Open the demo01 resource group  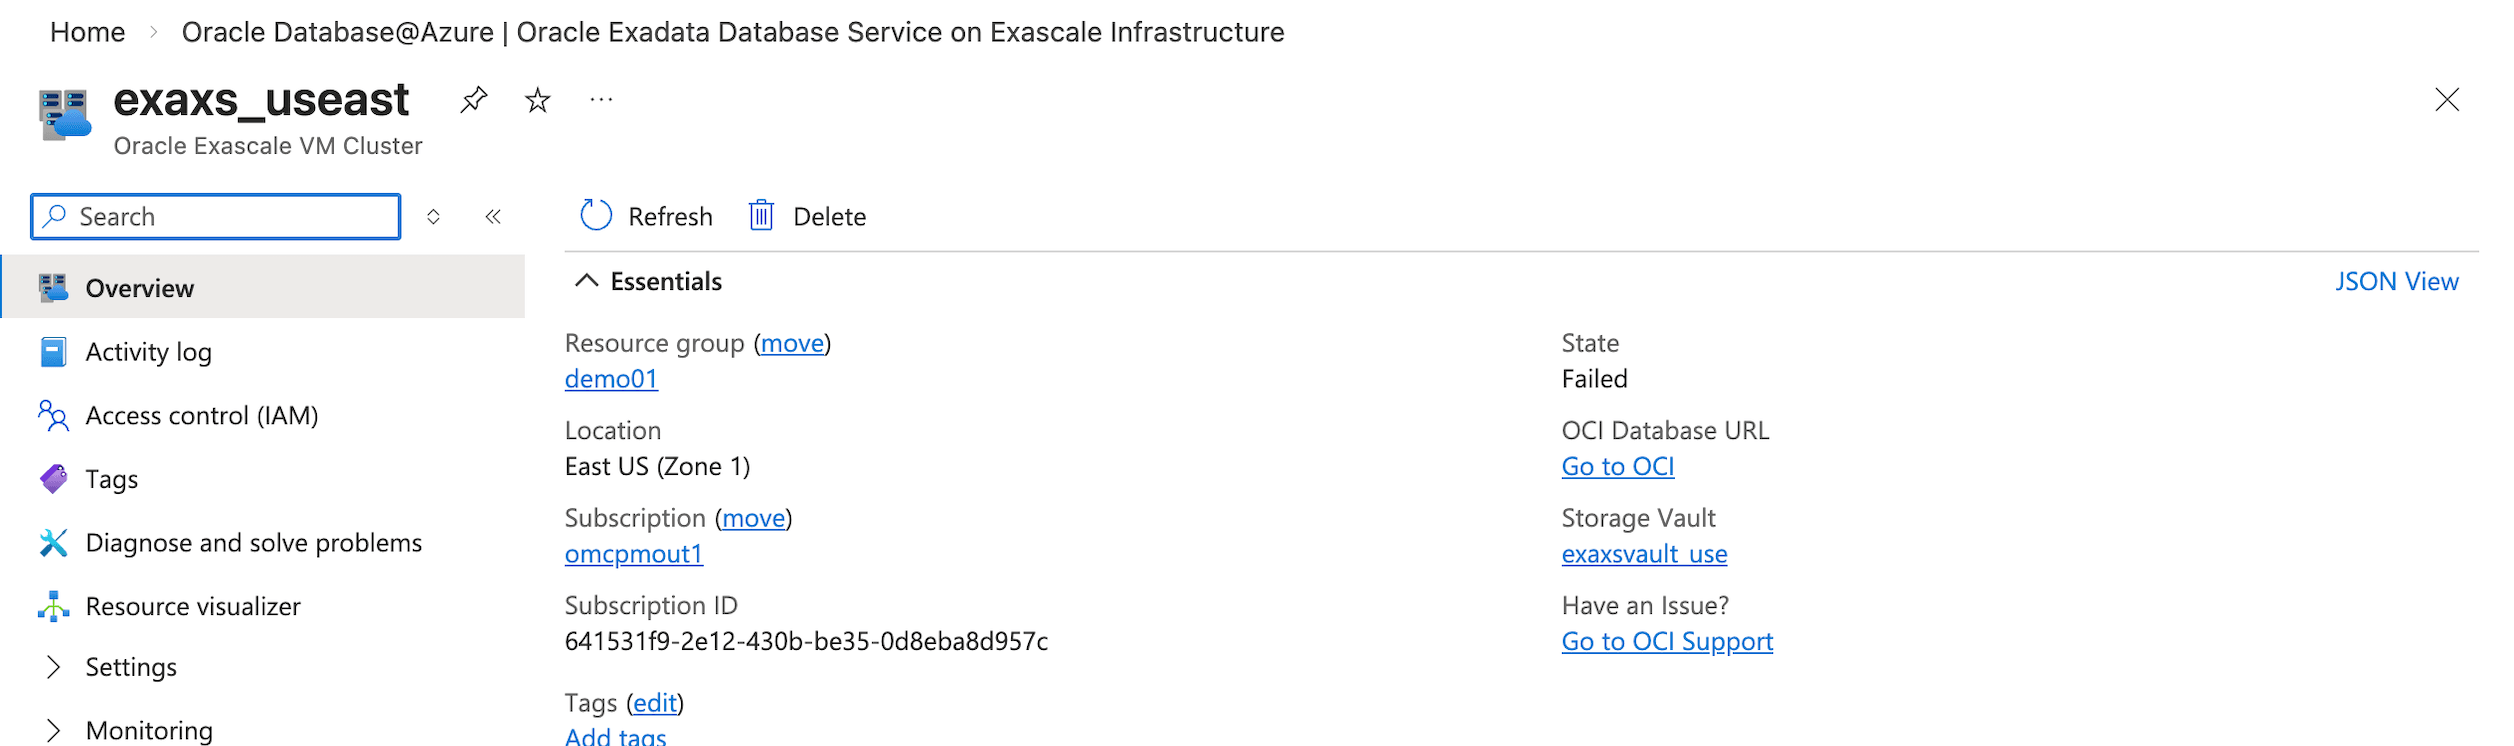(x=611, y=379)
